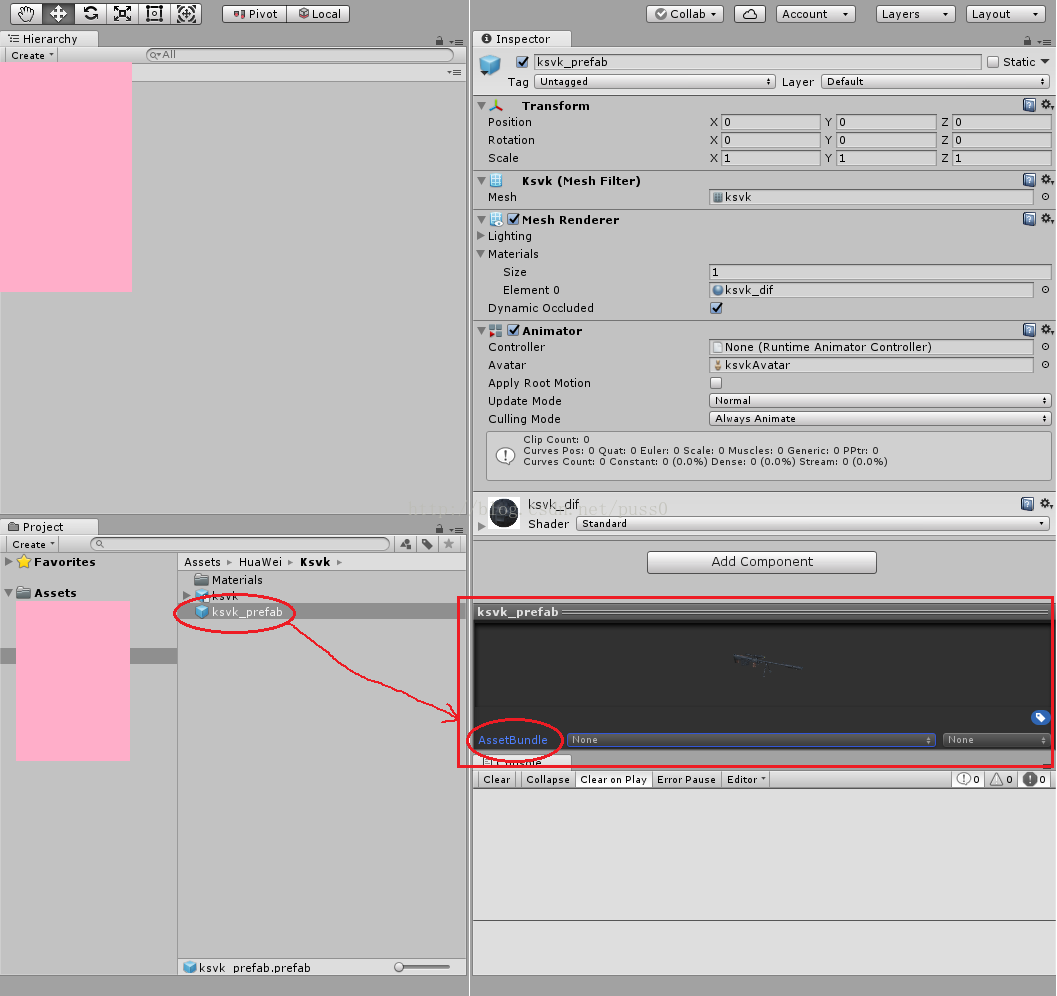
Task: Open the Tag dropdown set to Untagged
Action: (654, 82)
